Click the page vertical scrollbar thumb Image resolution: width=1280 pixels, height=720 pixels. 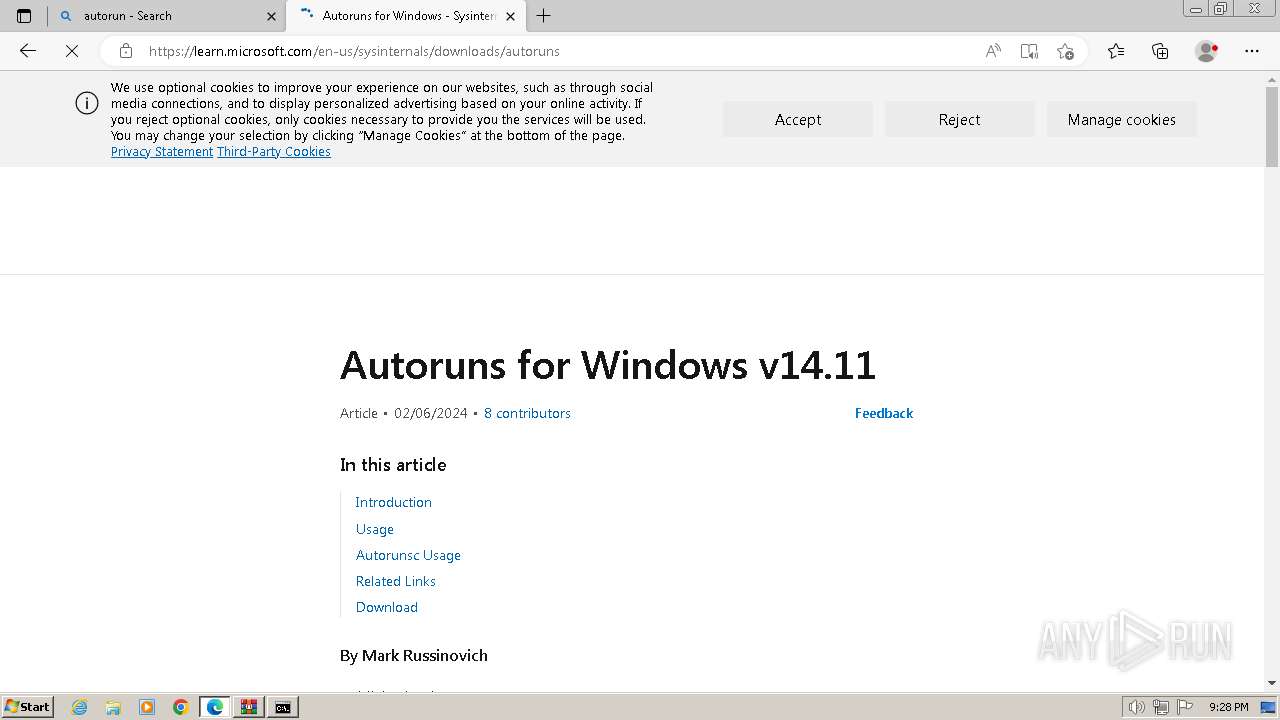[x=1272, y=125]
